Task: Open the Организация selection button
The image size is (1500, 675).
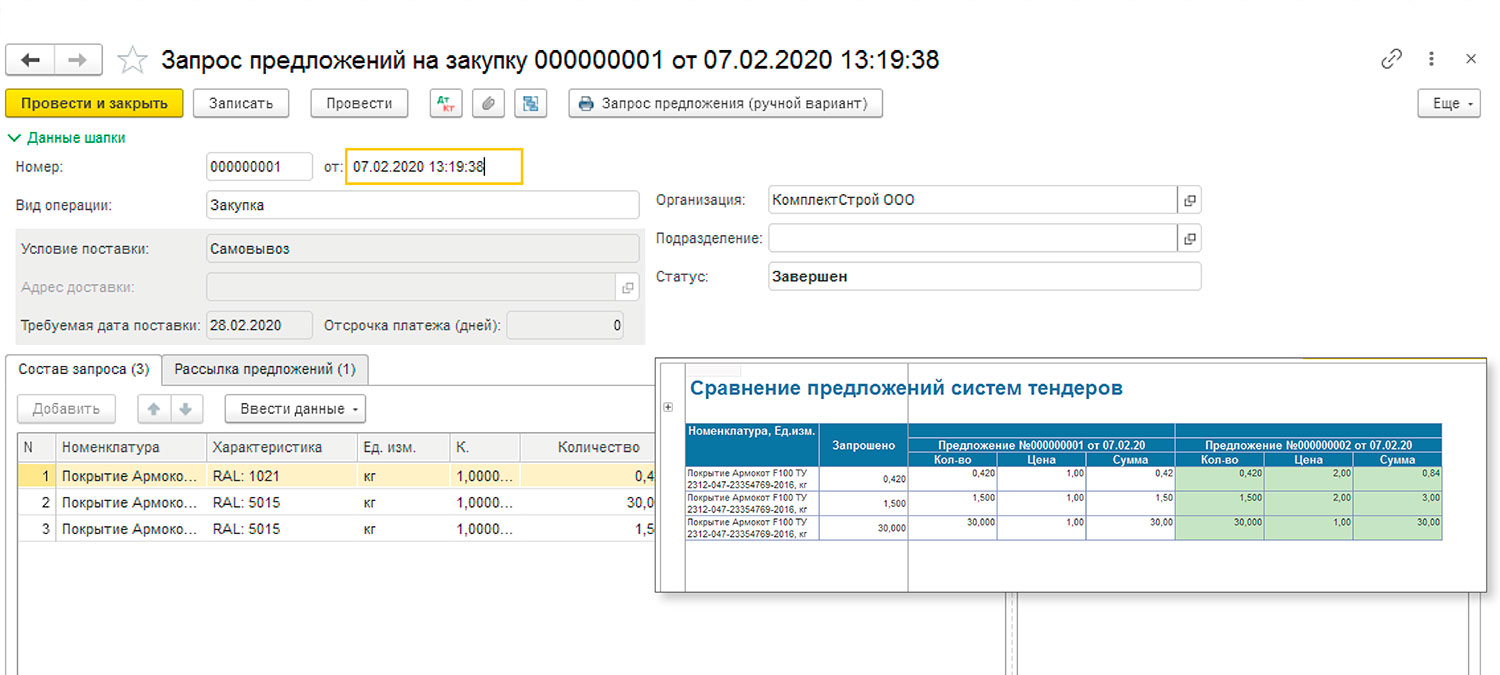Action: click(x=1189, y=200)
